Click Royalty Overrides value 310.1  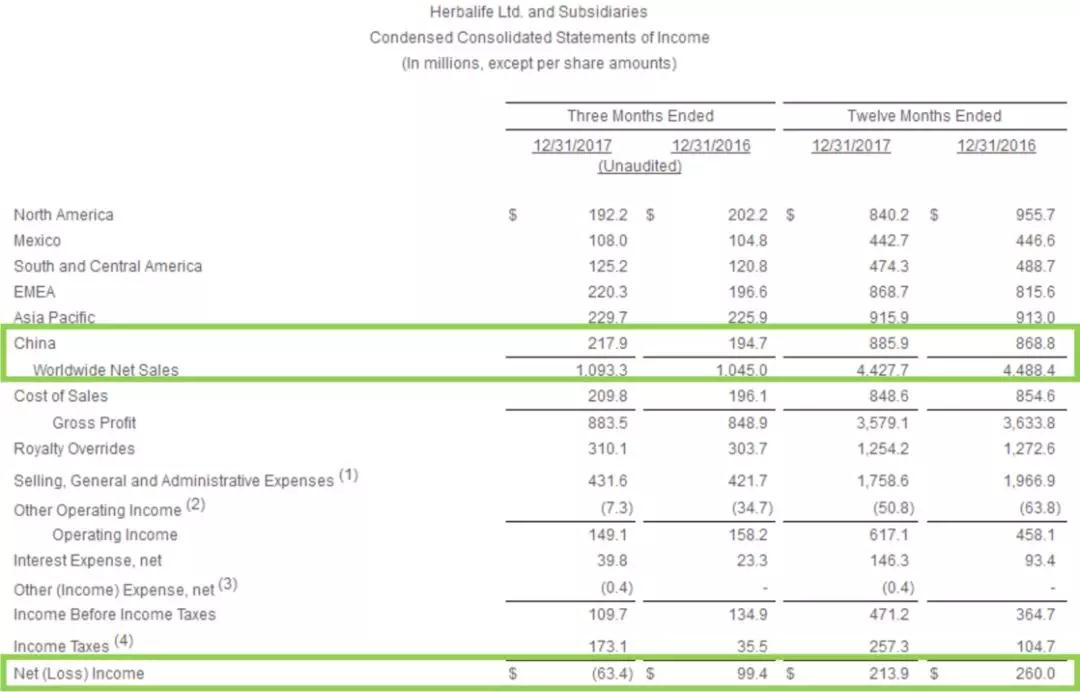[x=608, y=449]
